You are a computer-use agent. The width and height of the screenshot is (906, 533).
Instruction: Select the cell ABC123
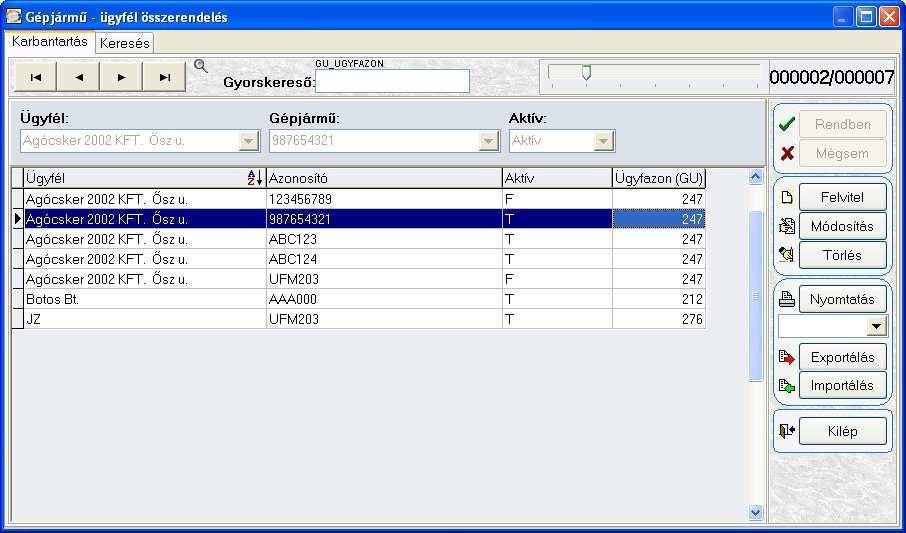coord(384,239)
